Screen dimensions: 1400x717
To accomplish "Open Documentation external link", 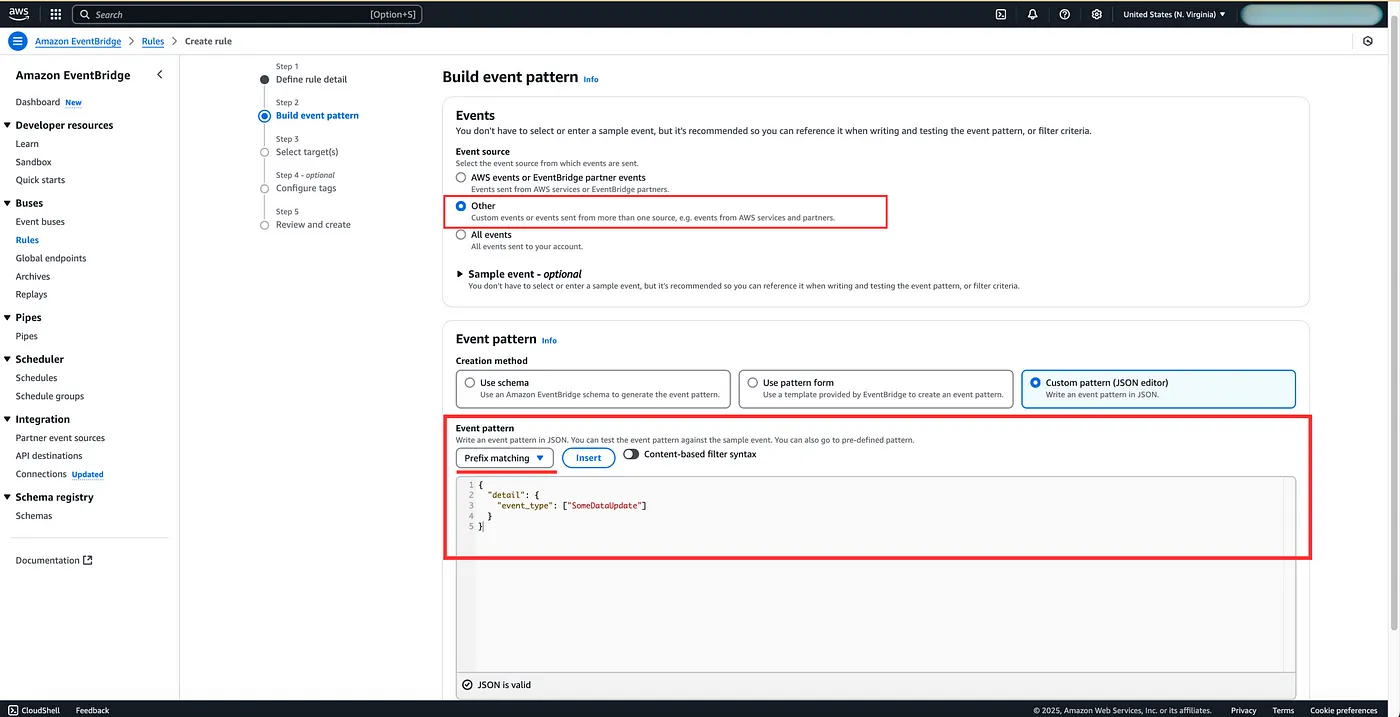I will 54,560.
